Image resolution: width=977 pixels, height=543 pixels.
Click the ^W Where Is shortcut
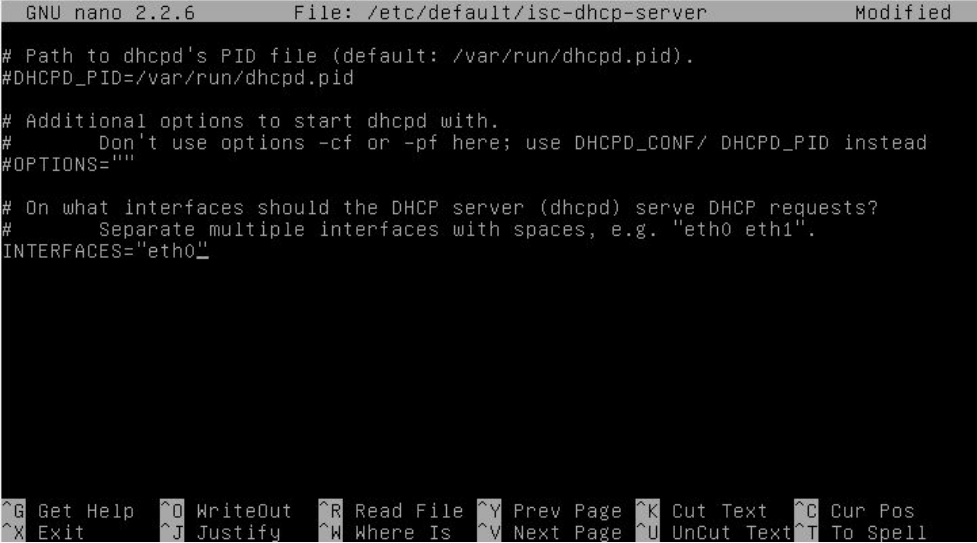point(385,532)
